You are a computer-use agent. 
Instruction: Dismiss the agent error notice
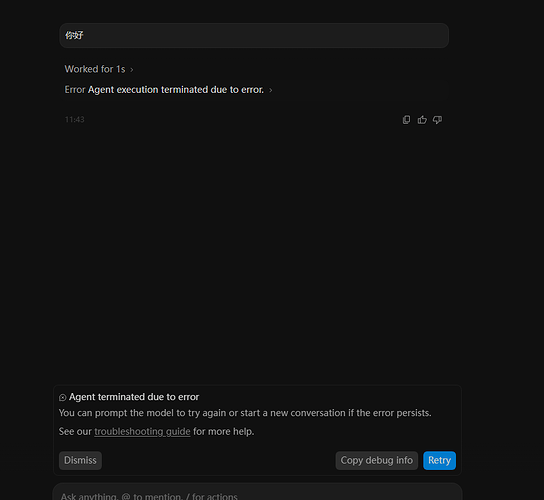pos(80,460)
